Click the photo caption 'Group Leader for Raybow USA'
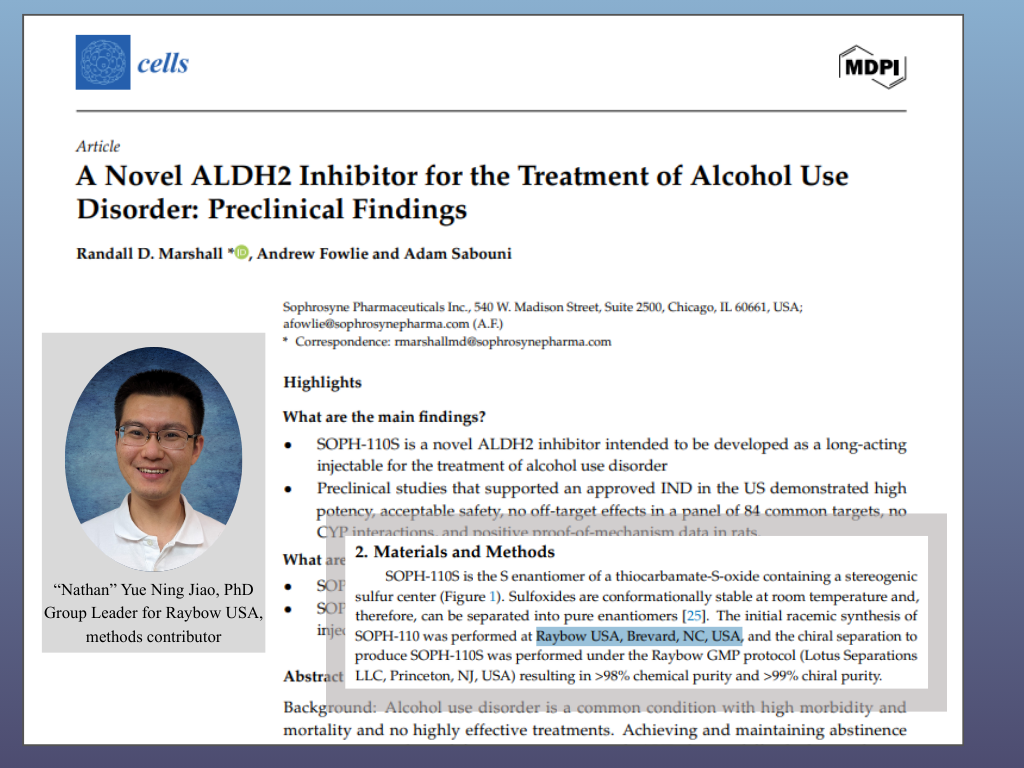The image size is (1024, 768). 153,613
